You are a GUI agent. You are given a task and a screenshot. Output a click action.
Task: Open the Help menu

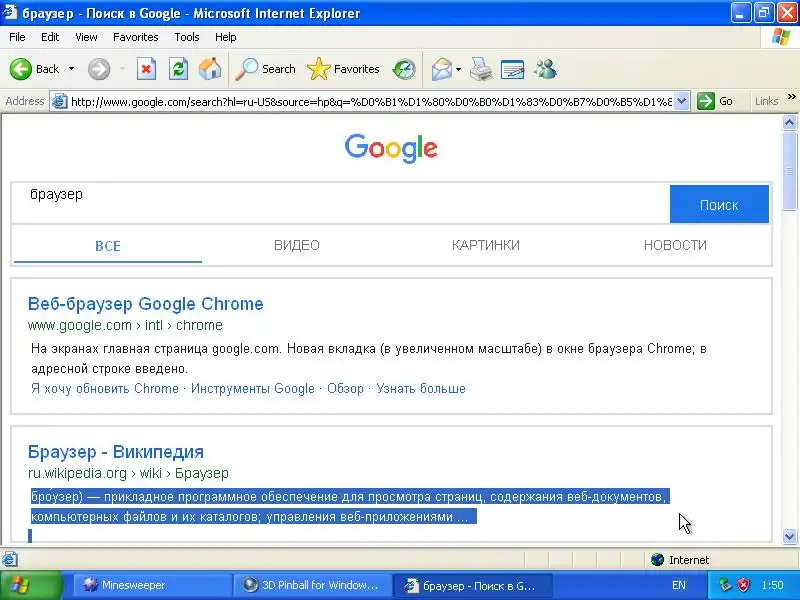coord(226,37)
